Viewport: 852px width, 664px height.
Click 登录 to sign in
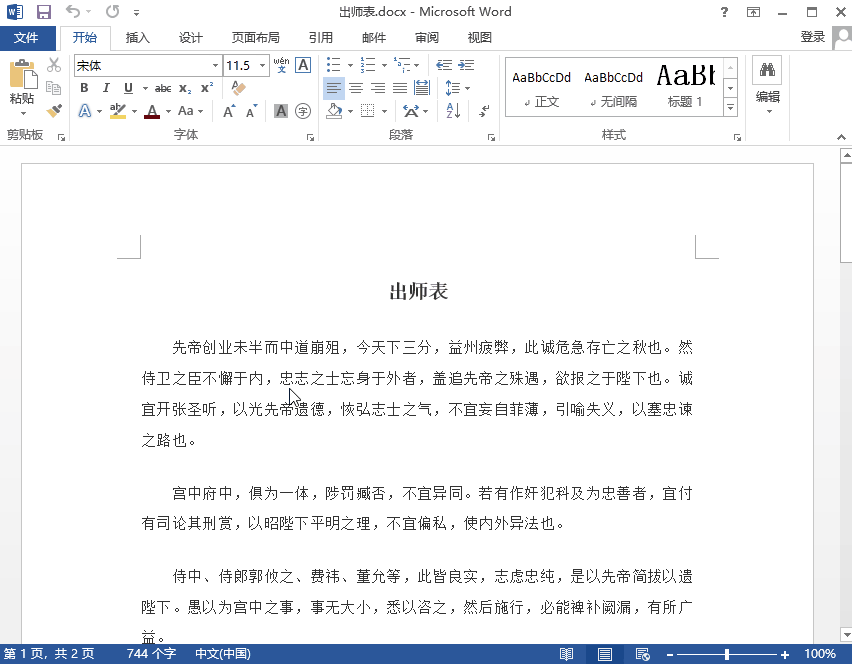tap(812, 37)
